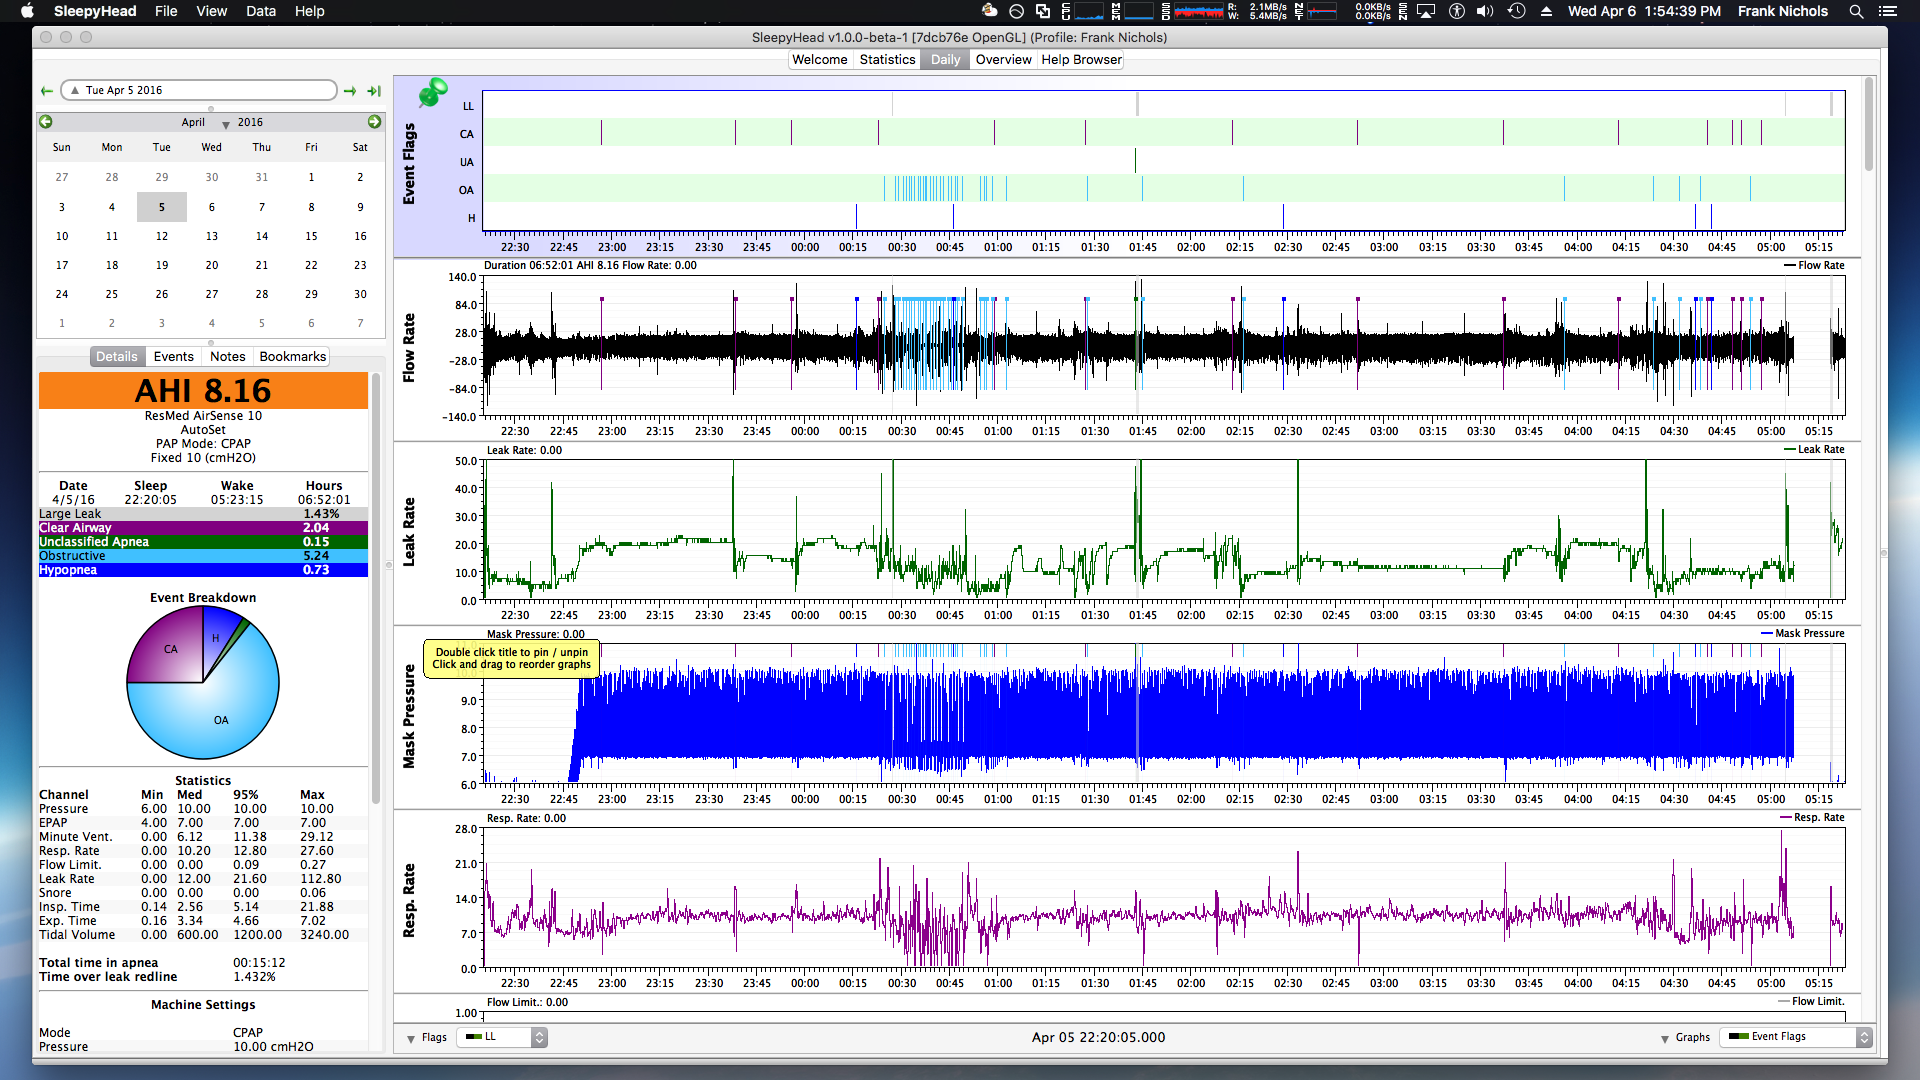Switch to the Statistics tab
Screen dimensions: 1920x1080
(x=887, y=60)
